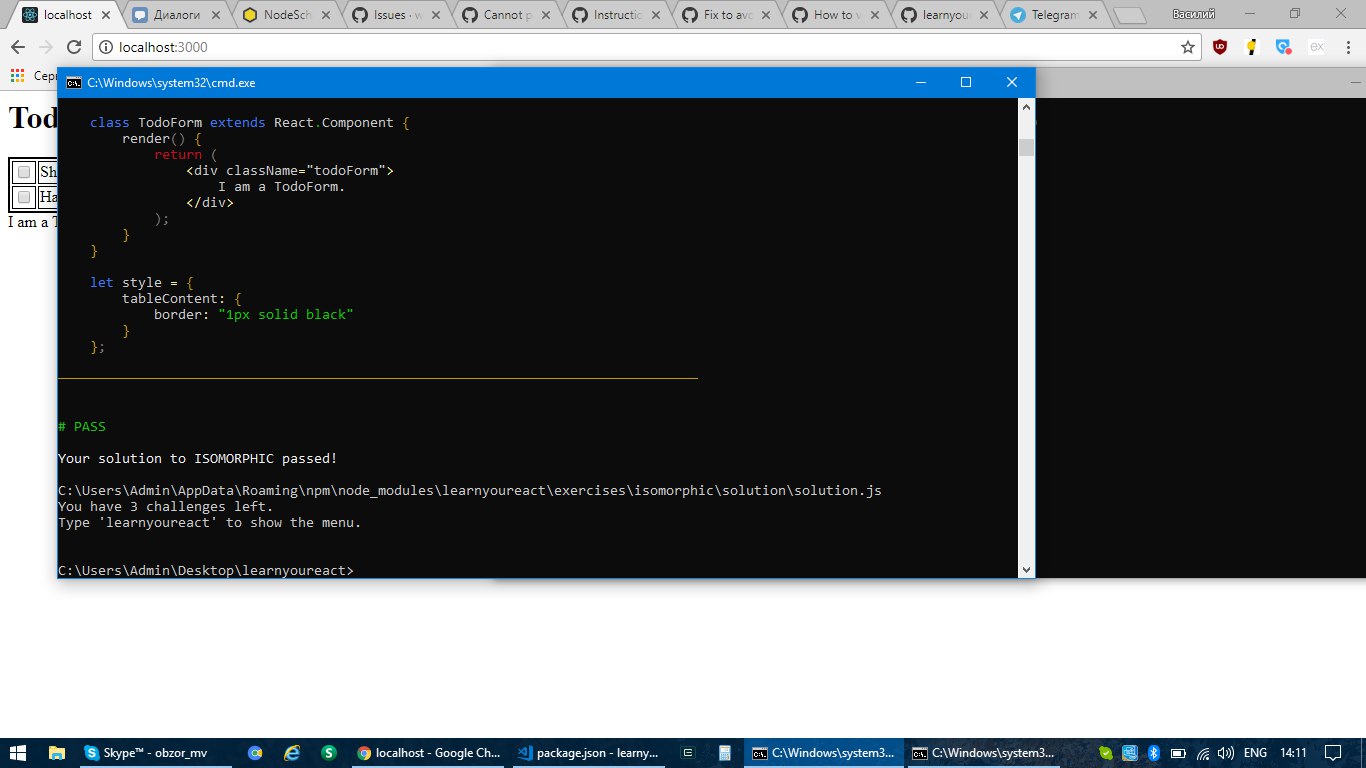Click the greyed 'ex' extension icon
The width and height of the screenshot is (1366, 768).
[x=1316, y=47]
